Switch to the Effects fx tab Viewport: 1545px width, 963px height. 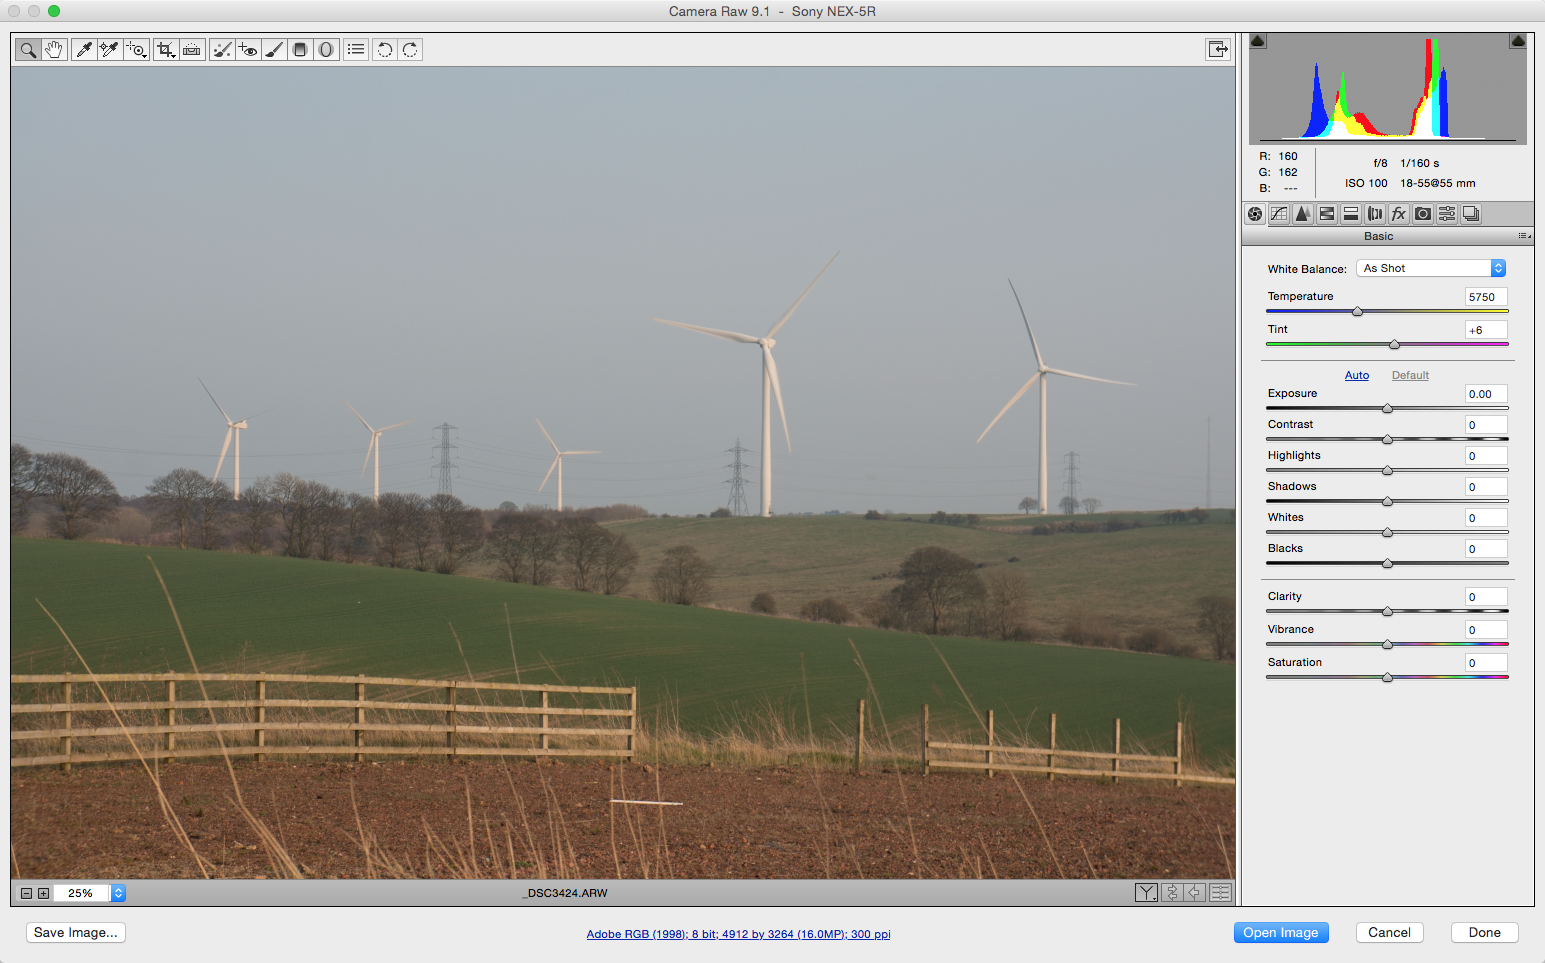(x=1399, y=214)
